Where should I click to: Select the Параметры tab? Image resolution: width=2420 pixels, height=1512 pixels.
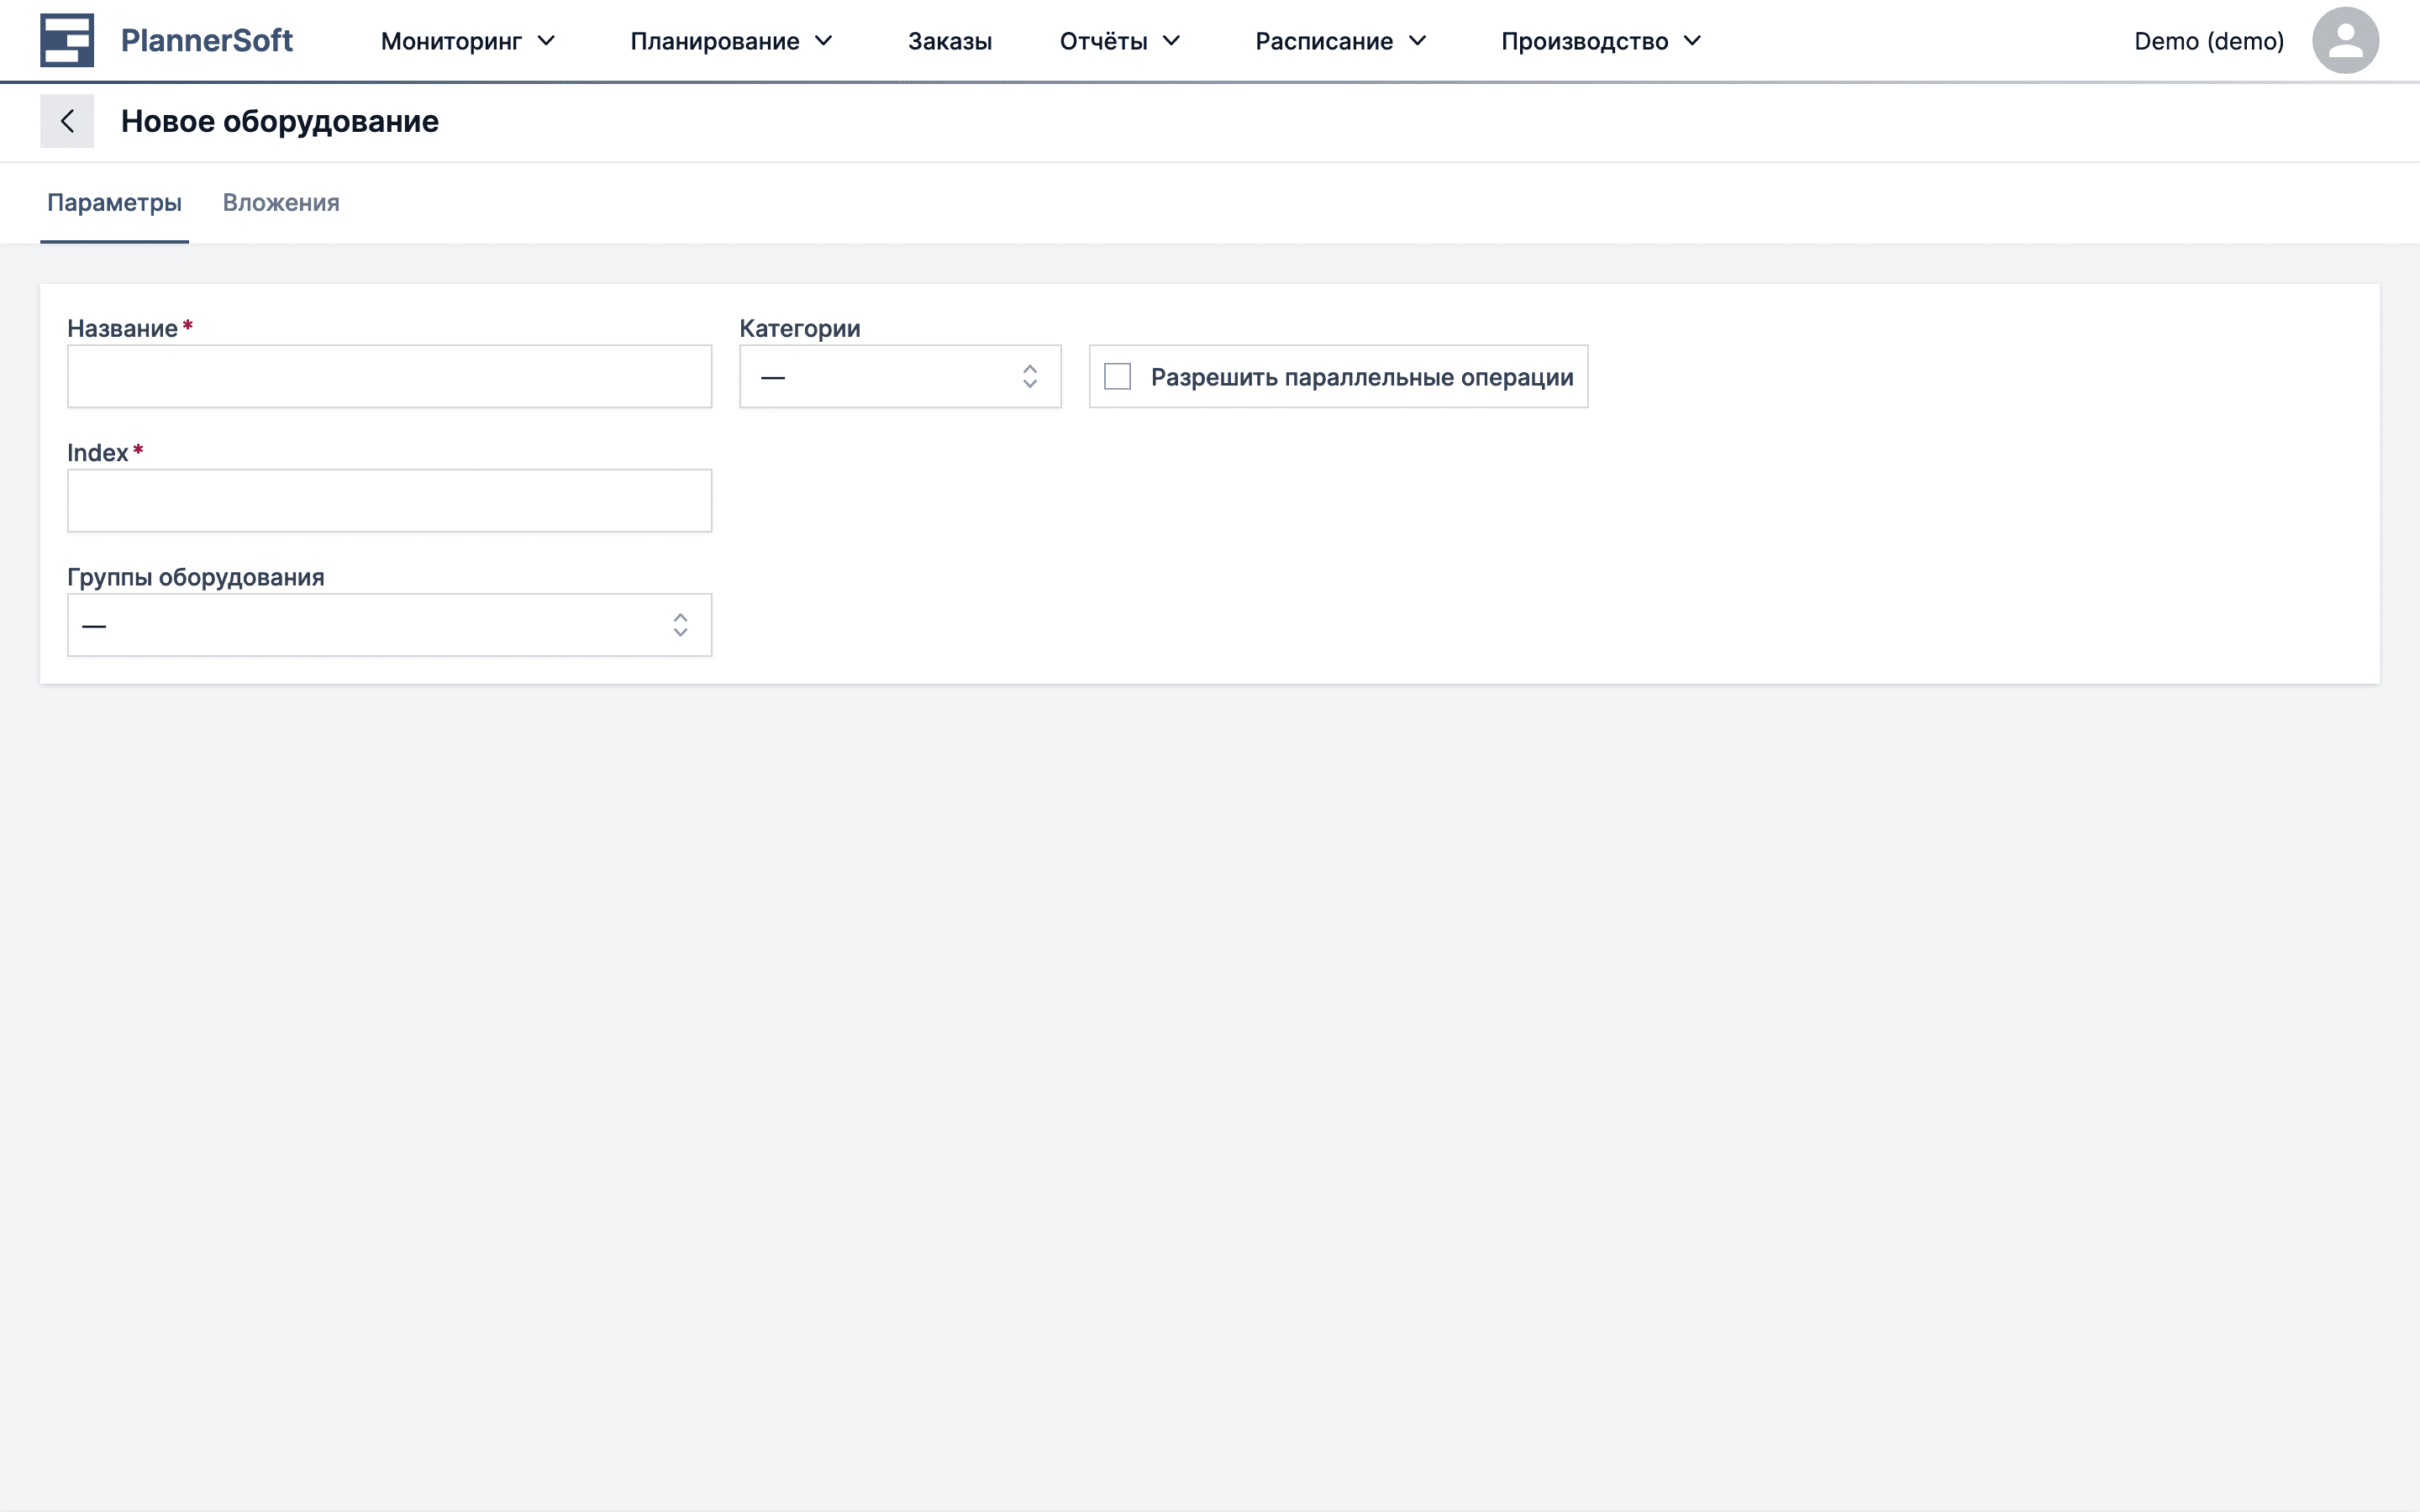(114, 203)
